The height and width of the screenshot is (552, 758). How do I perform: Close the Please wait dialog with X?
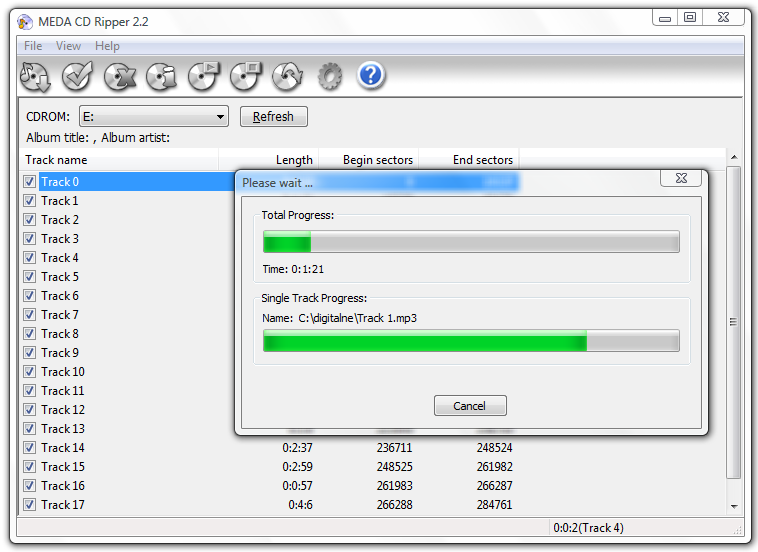tap(681, 178)
